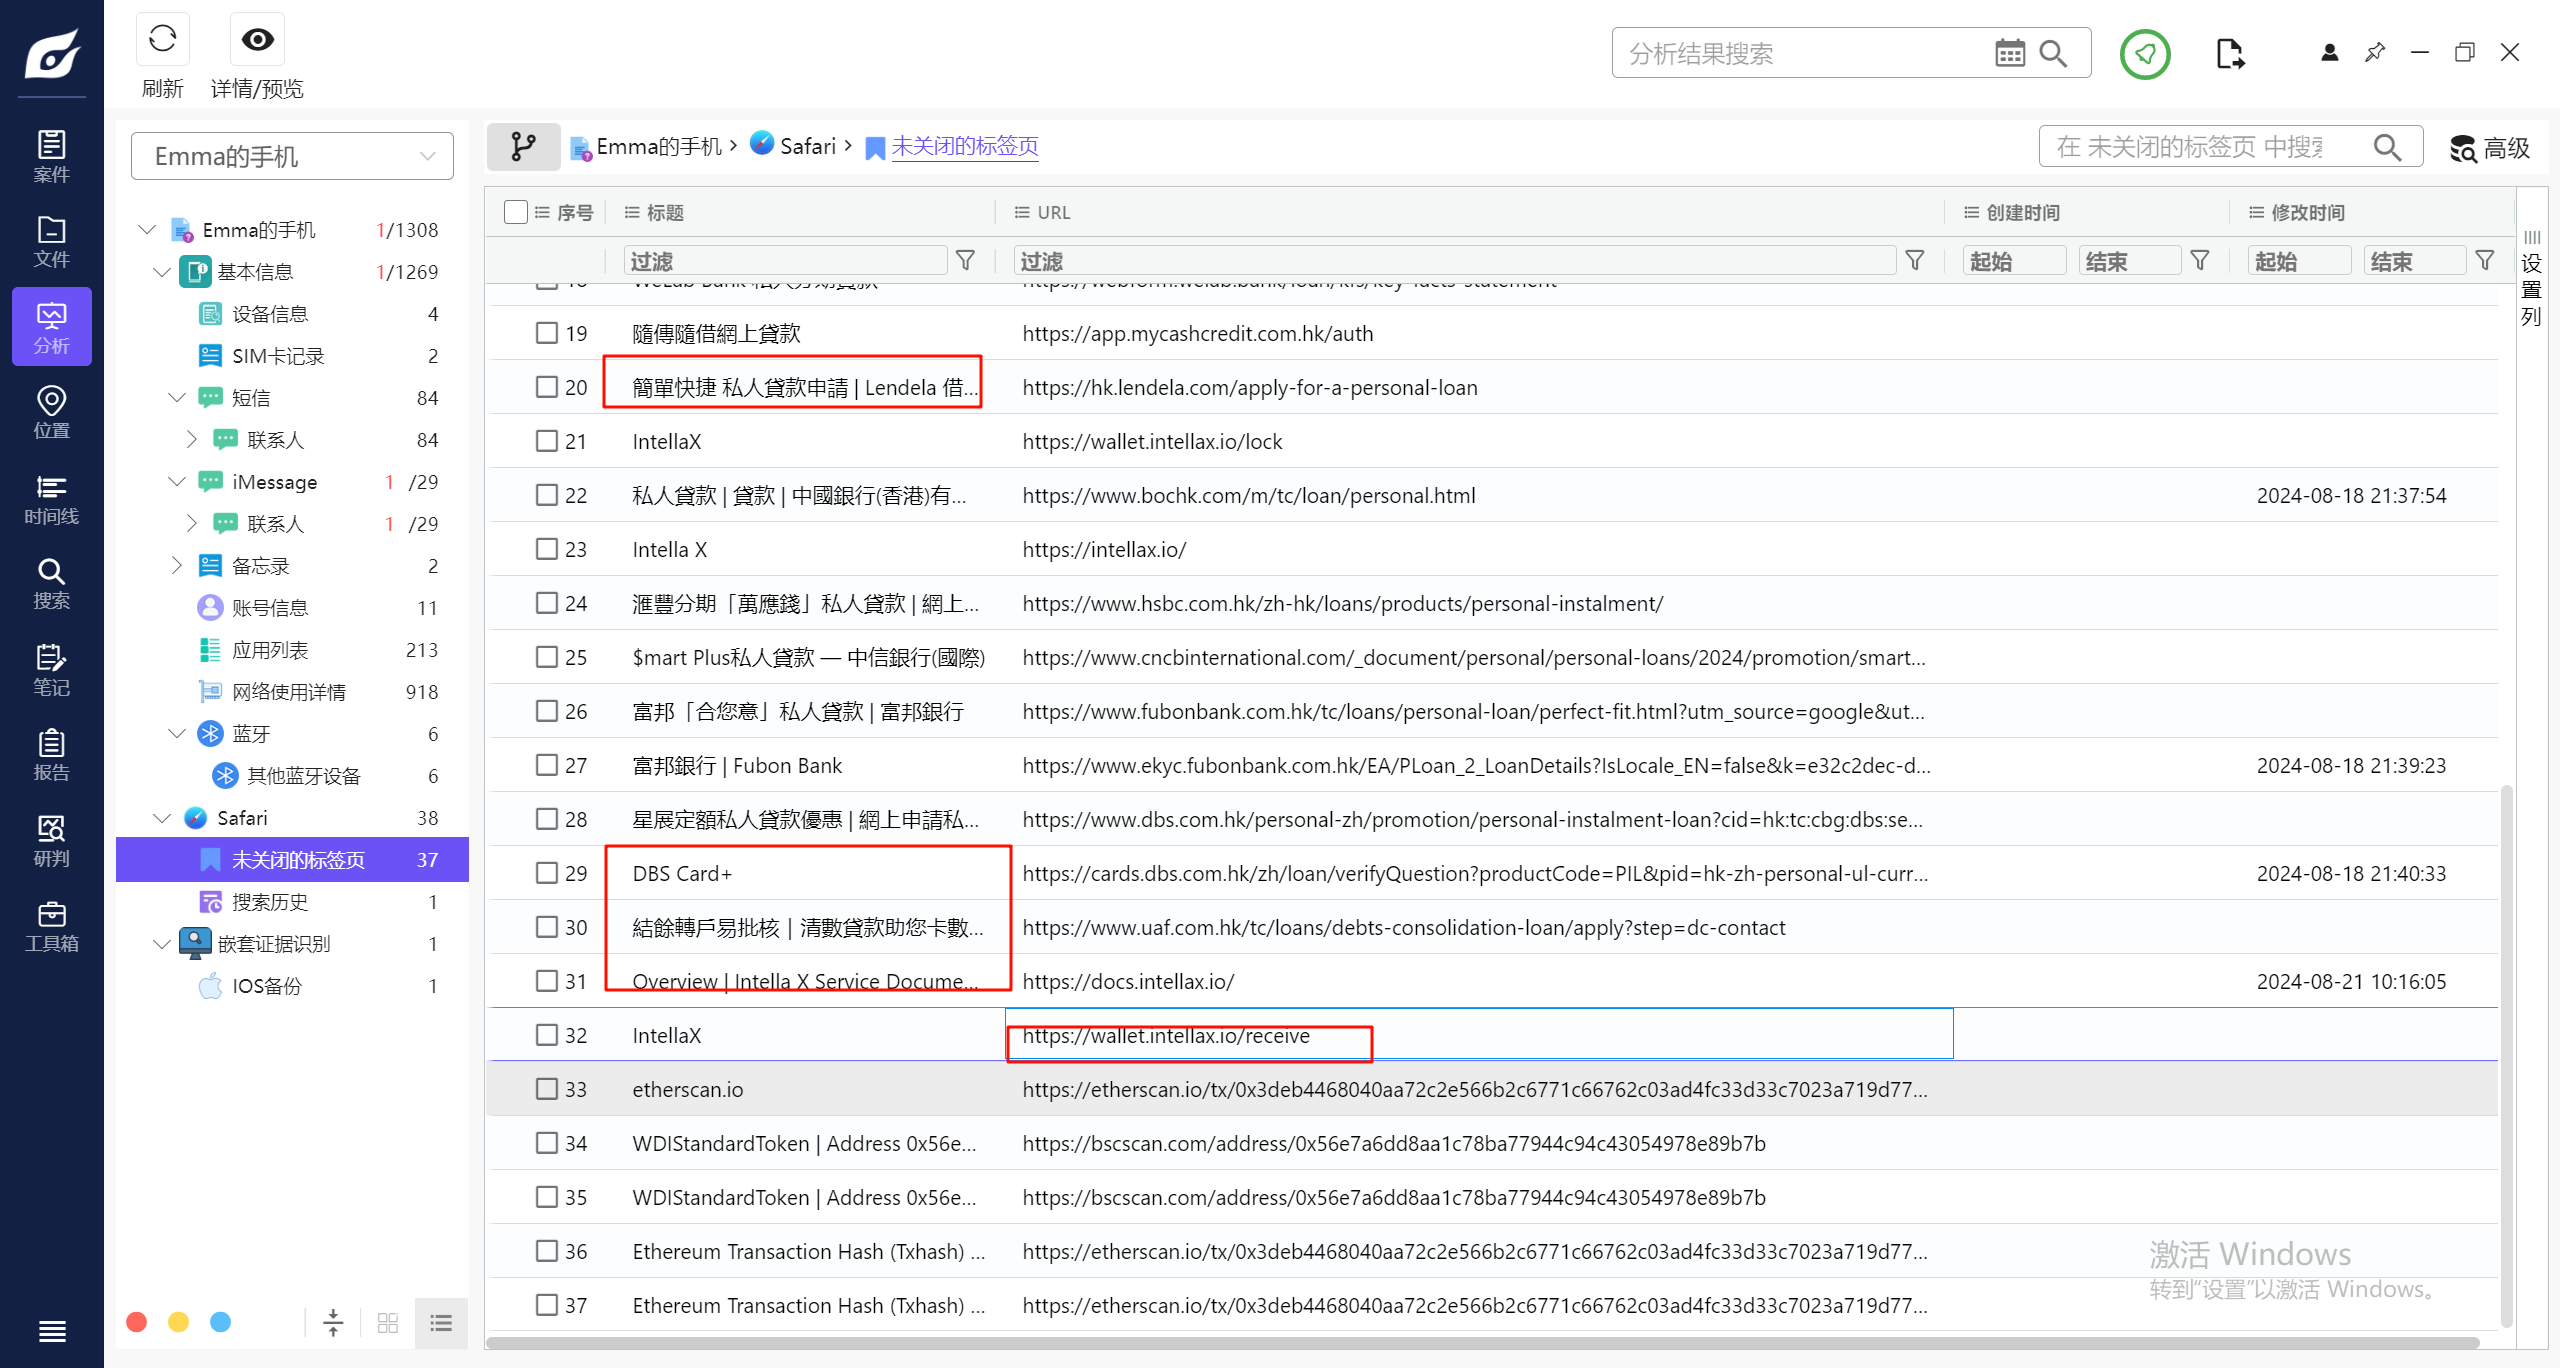Click the branch tree icon beside breadcrumb
The height and width of the screenshot is (1368, 2560).
pos(523,147)
